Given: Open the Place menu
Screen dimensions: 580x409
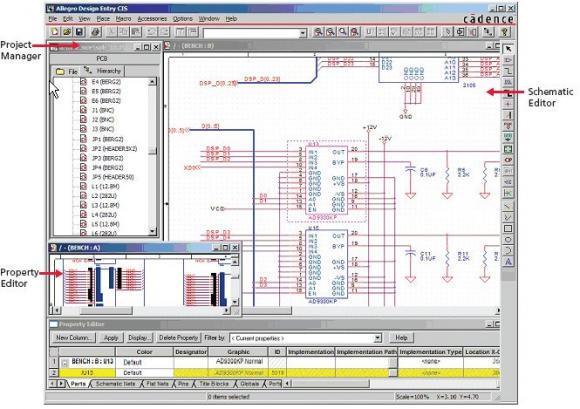Looking at the screenshot, I should click(103, 18).
